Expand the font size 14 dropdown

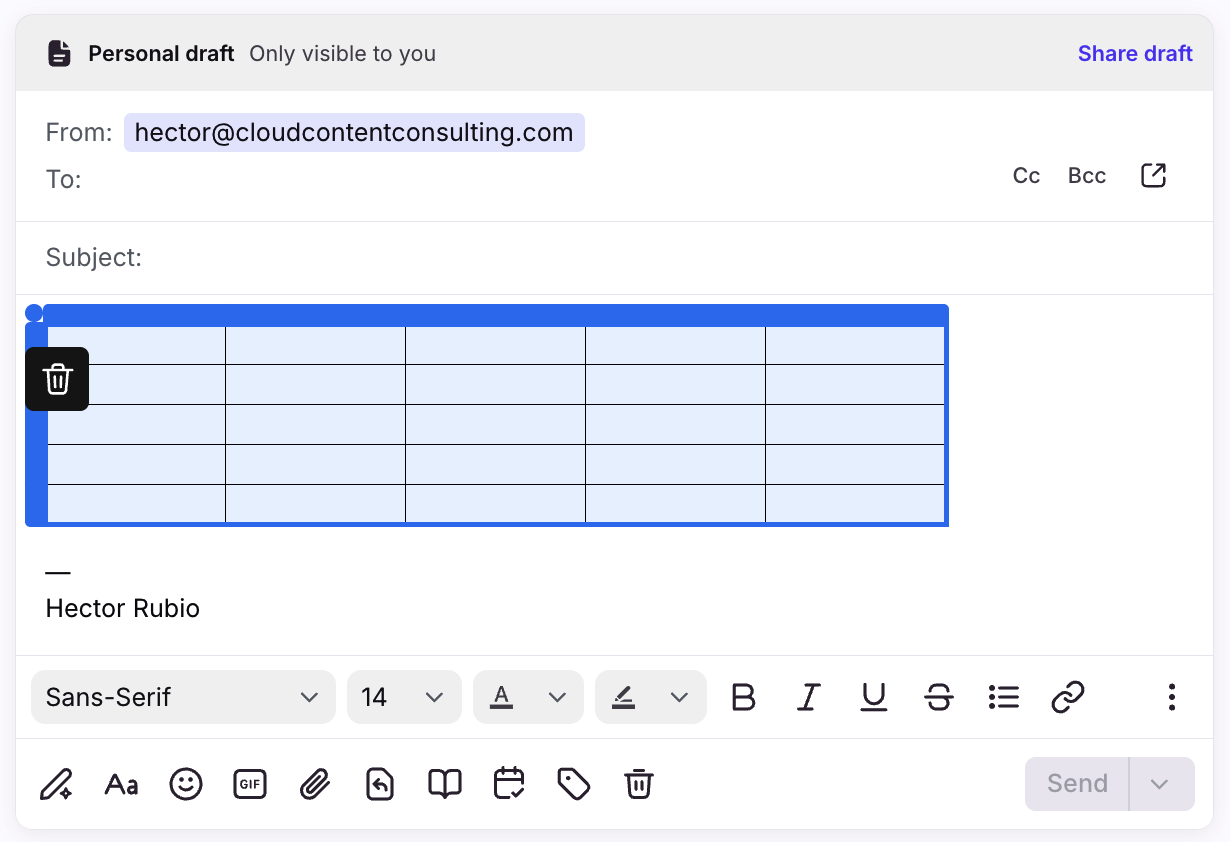point(404,697)
